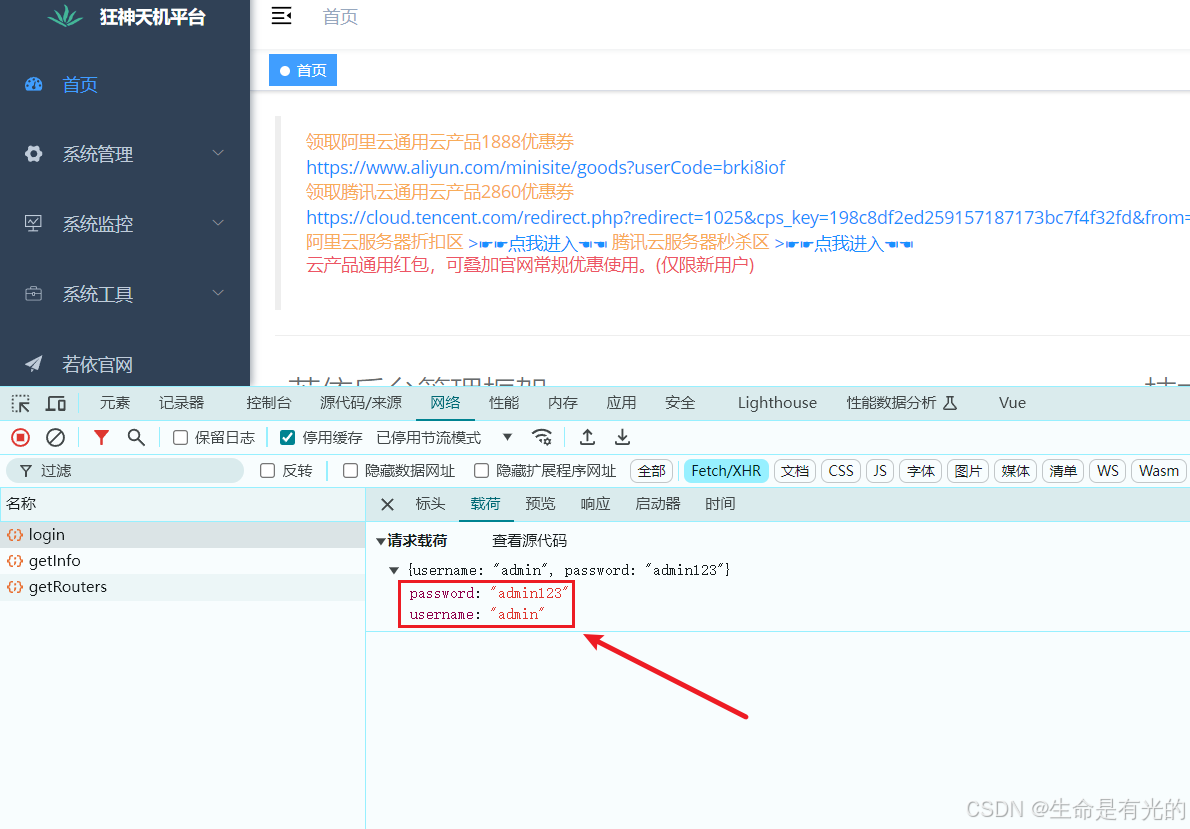This screenshot has width=1190, height=829.
Task: Open network conditions wifi icon
Action: point(542,437)
